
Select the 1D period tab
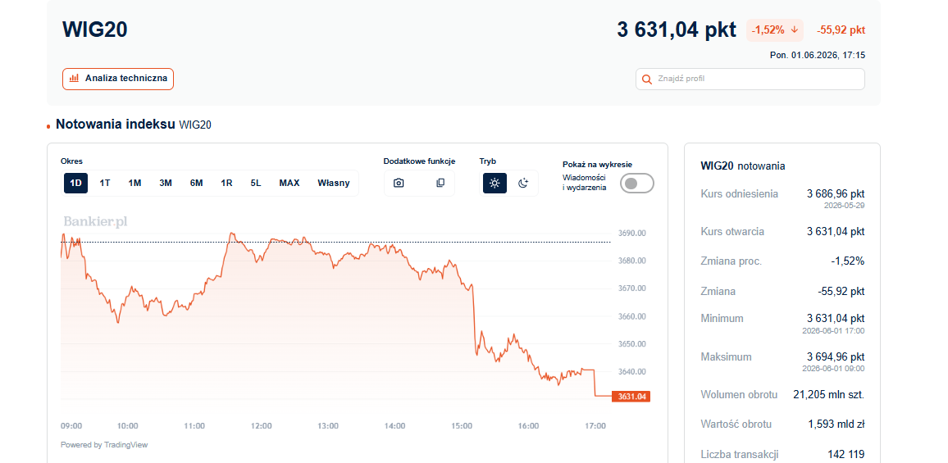(76, 183)
